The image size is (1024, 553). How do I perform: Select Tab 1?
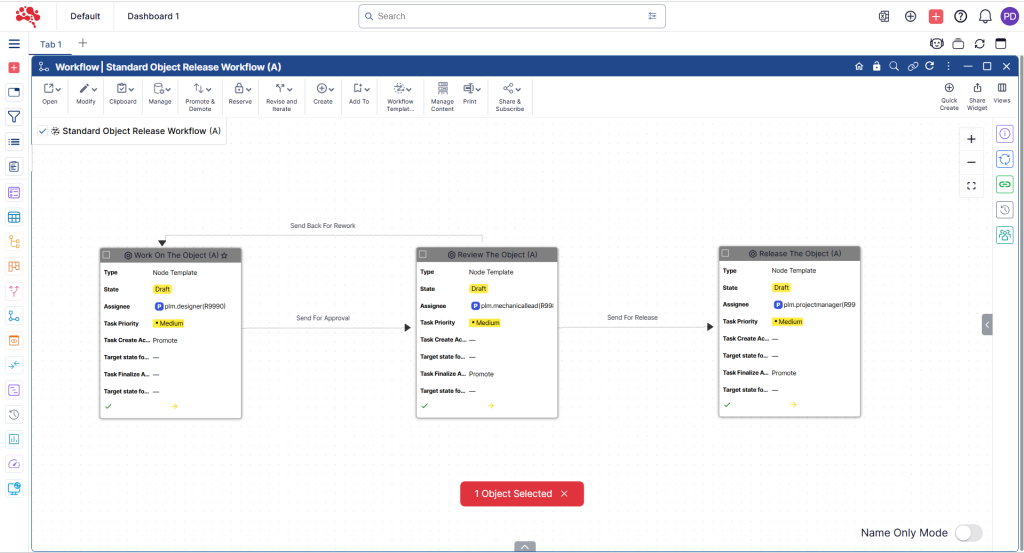coord(51,44)
